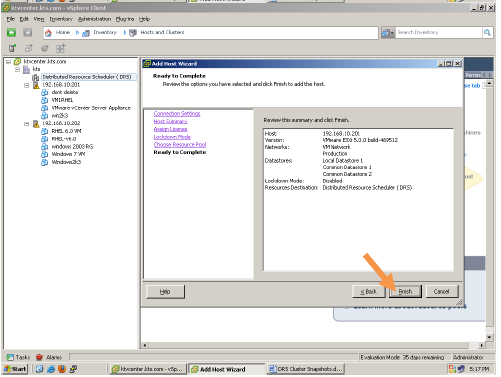This screenshot has height=377, width=501.
Task: Collapse the kts datacenter node
Action: point(18,70)
